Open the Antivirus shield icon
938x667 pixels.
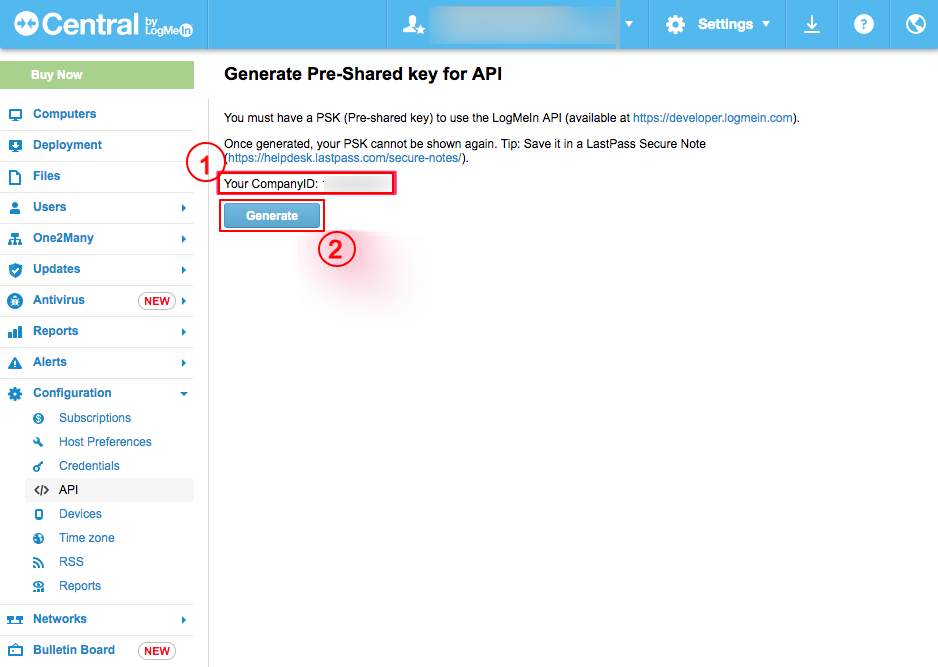(x=16, y=300)
